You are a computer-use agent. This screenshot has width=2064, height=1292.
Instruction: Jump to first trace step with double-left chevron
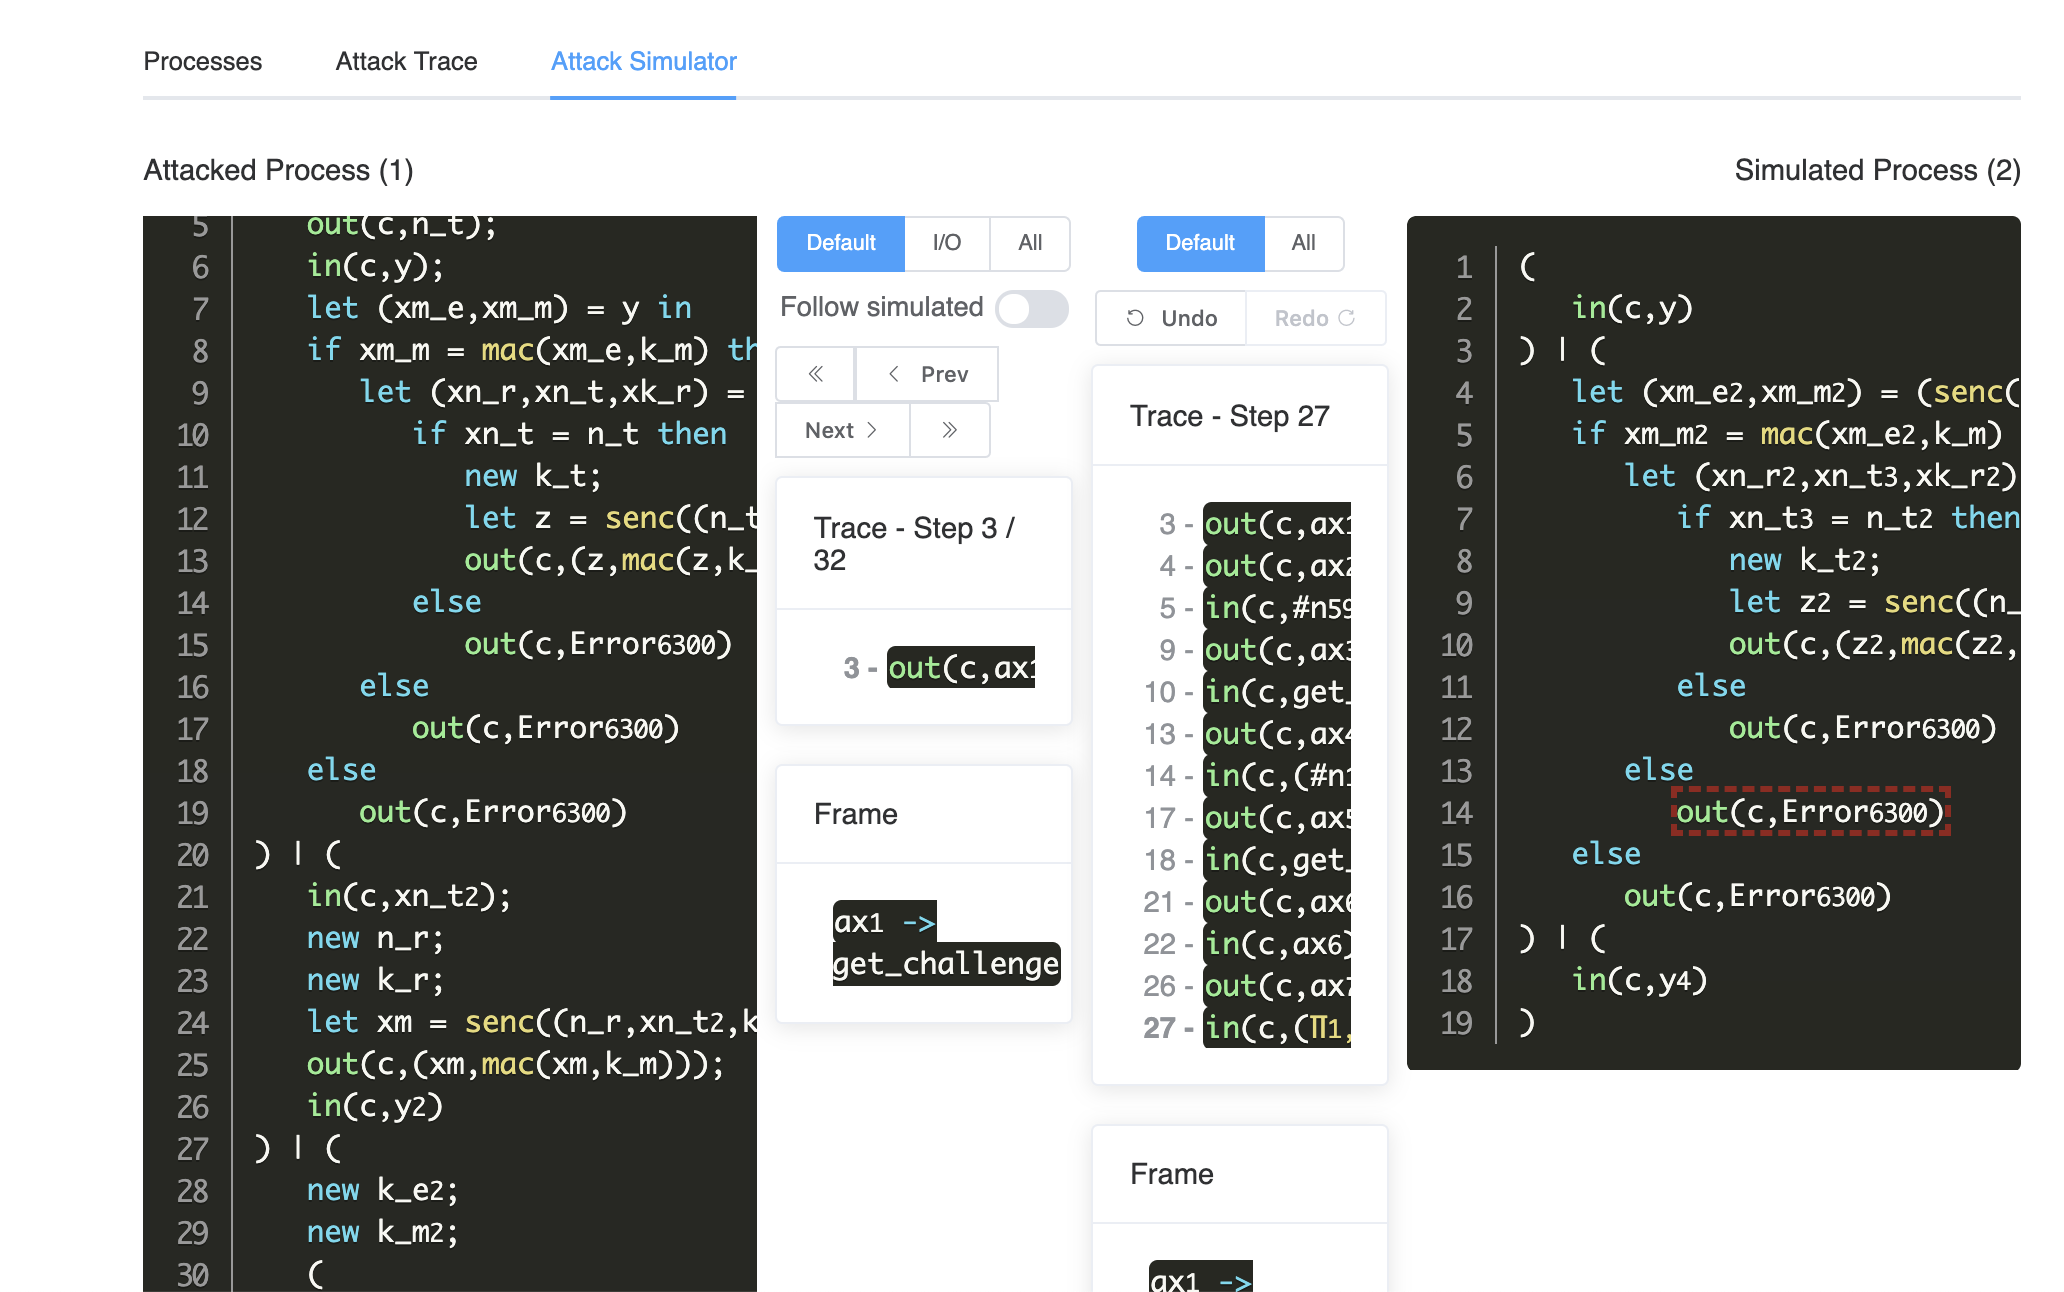pos(815,373)
